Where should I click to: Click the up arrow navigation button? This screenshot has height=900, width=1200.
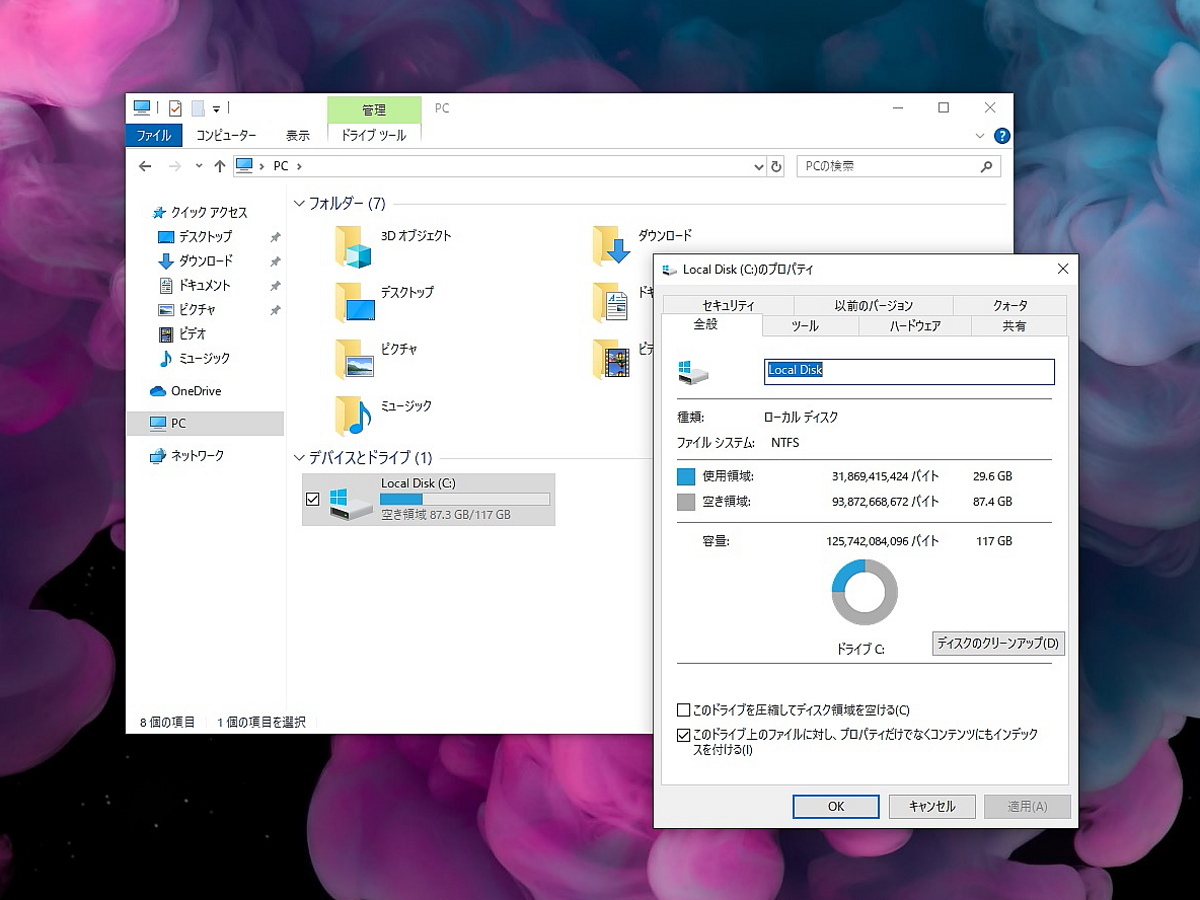pyautogui.click(x=220, y=166)
